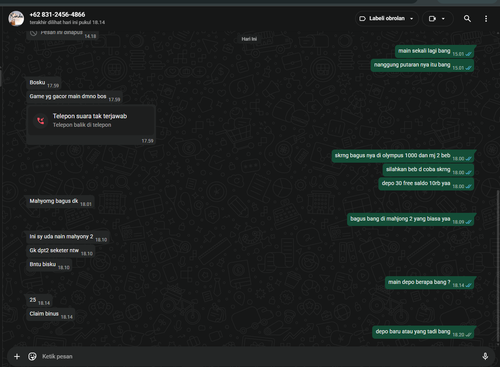
Task: Click read ticks on 'depo baru atau yang tadi bang'
Action: point(469,335)
